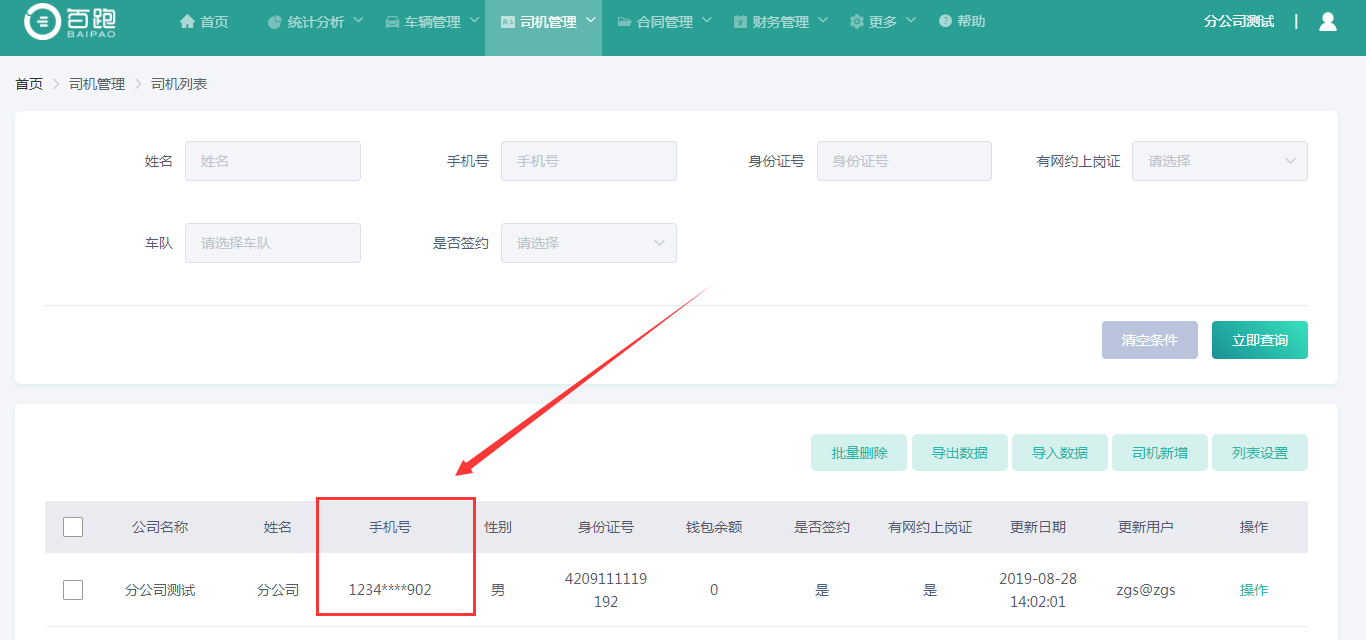Click the help question mark icon
Screen dimensions: 1366x640
(x=945, y=21)
